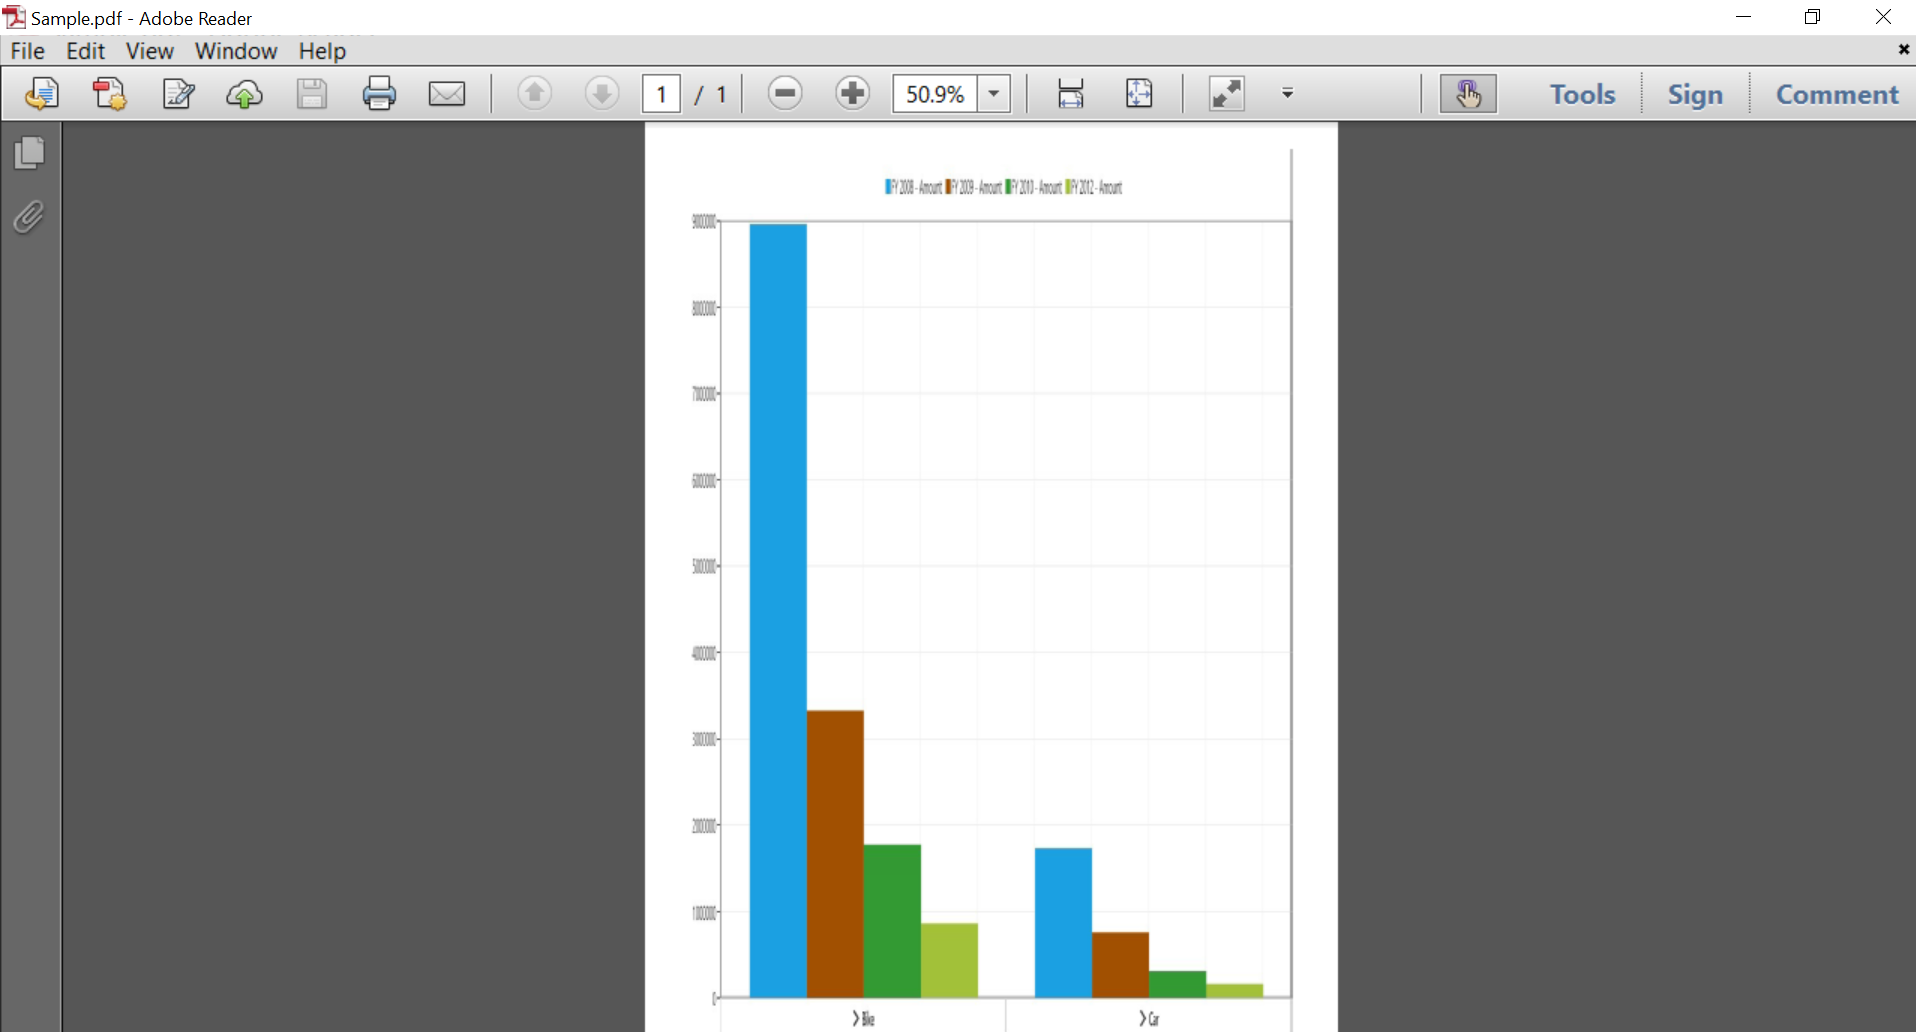Image resolution: width=1916 pixels, height=1032 pixels.
Task: Restore down the Adobe Reader window
Action: click(x=1813, y=17)
